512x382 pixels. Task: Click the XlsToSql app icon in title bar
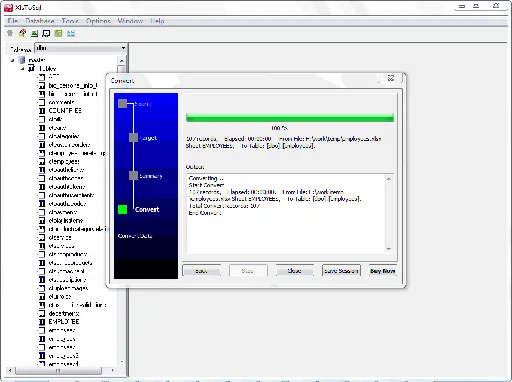(8, 7)
